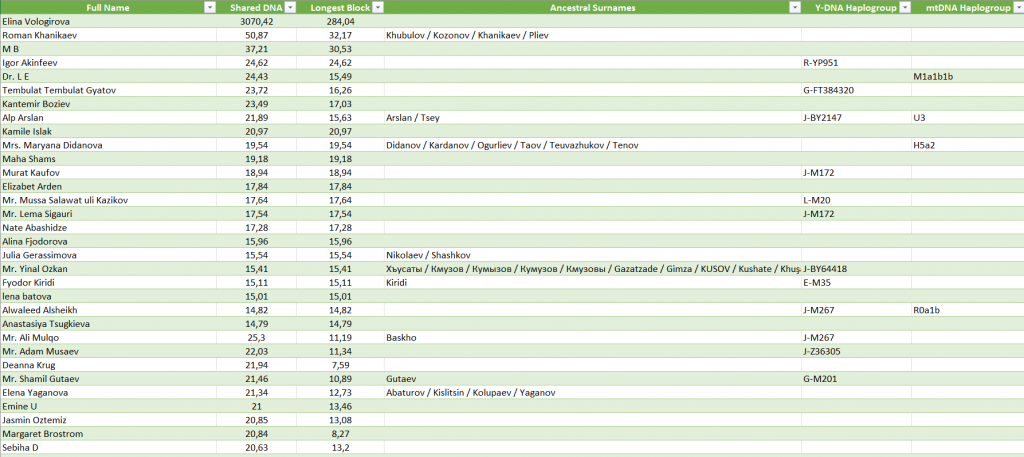
Task: Select the Arslan / Tsey surnames cell
Action: [412, 117]
